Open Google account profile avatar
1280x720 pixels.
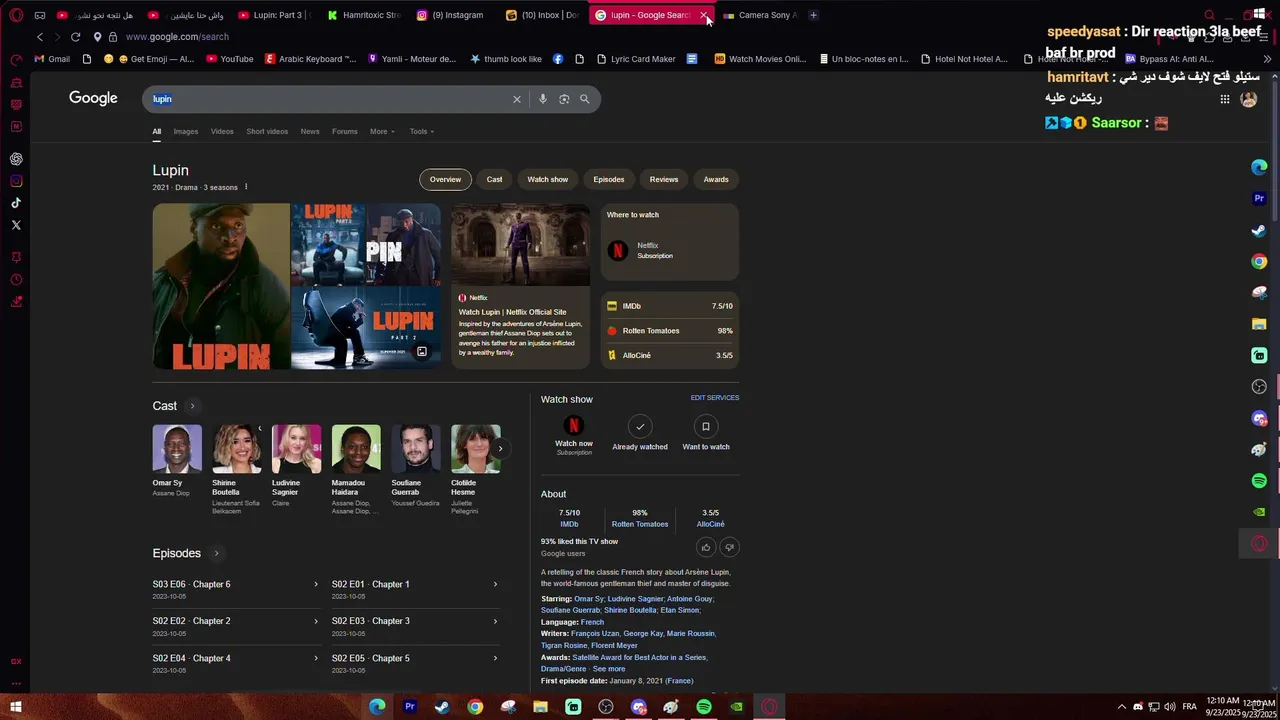click(x=1248, y=99)
